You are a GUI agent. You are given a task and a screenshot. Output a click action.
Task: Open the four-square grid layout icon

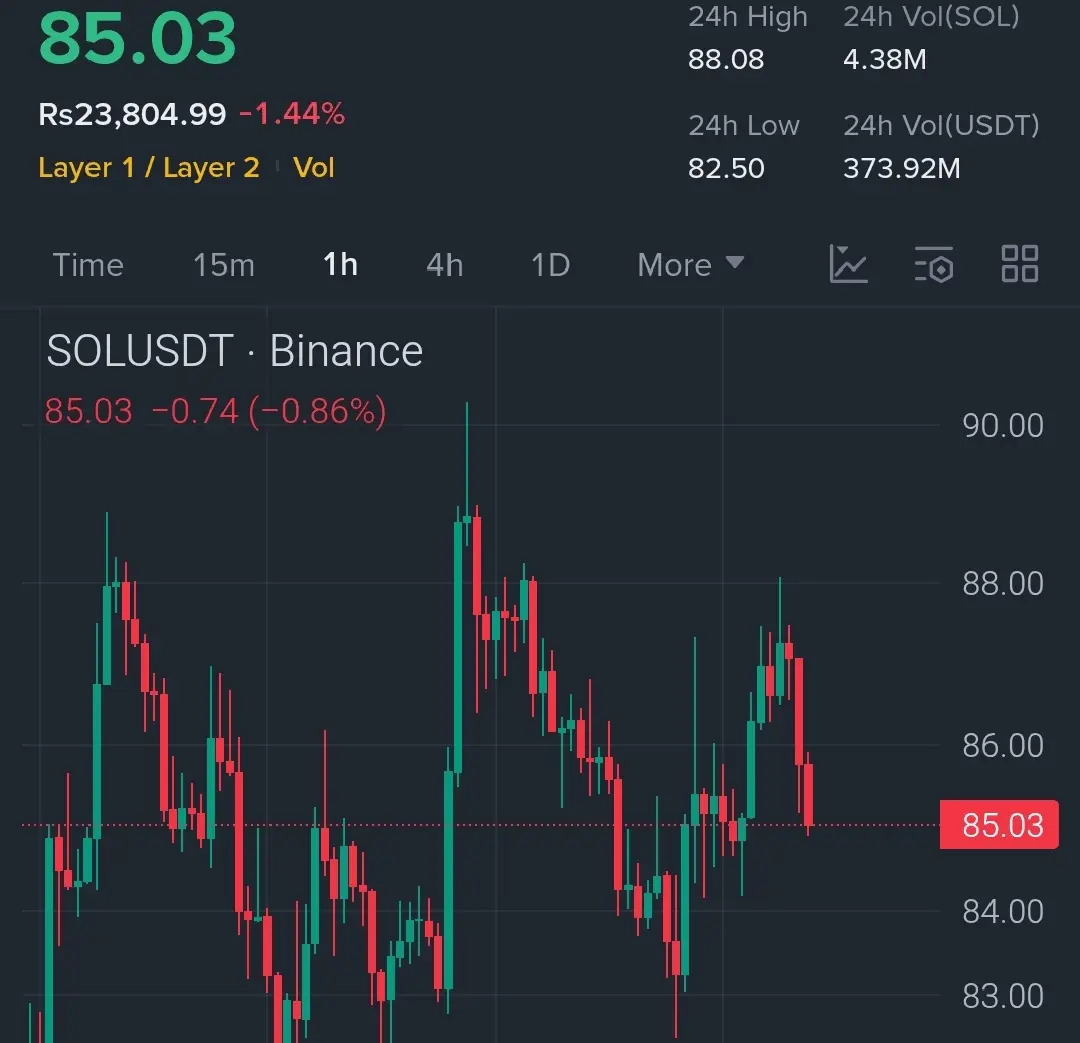(1019, 264)
